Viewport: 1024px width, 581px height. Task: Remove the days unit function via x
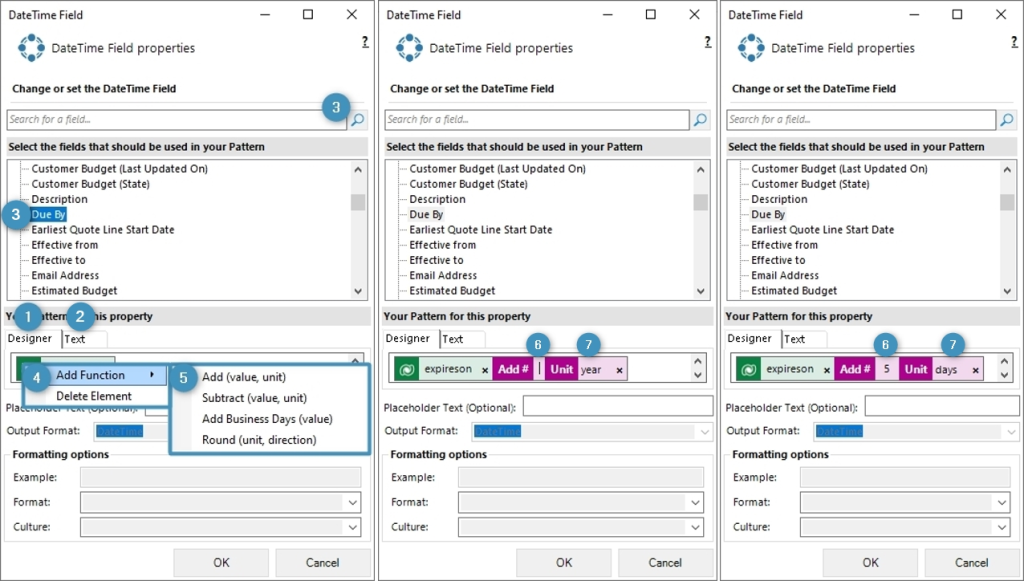tap(975, 370)
